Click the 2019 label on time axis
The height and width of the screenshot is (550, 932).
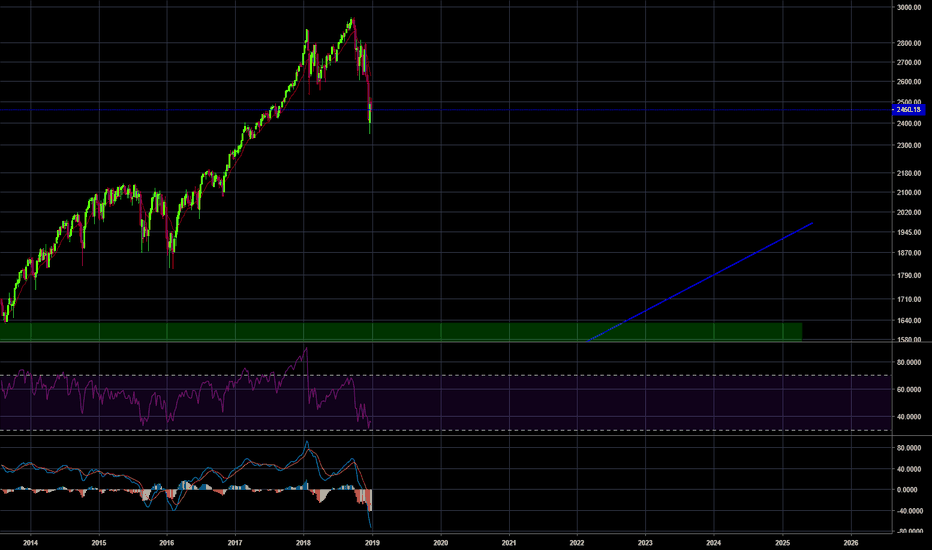click(372, 543)
